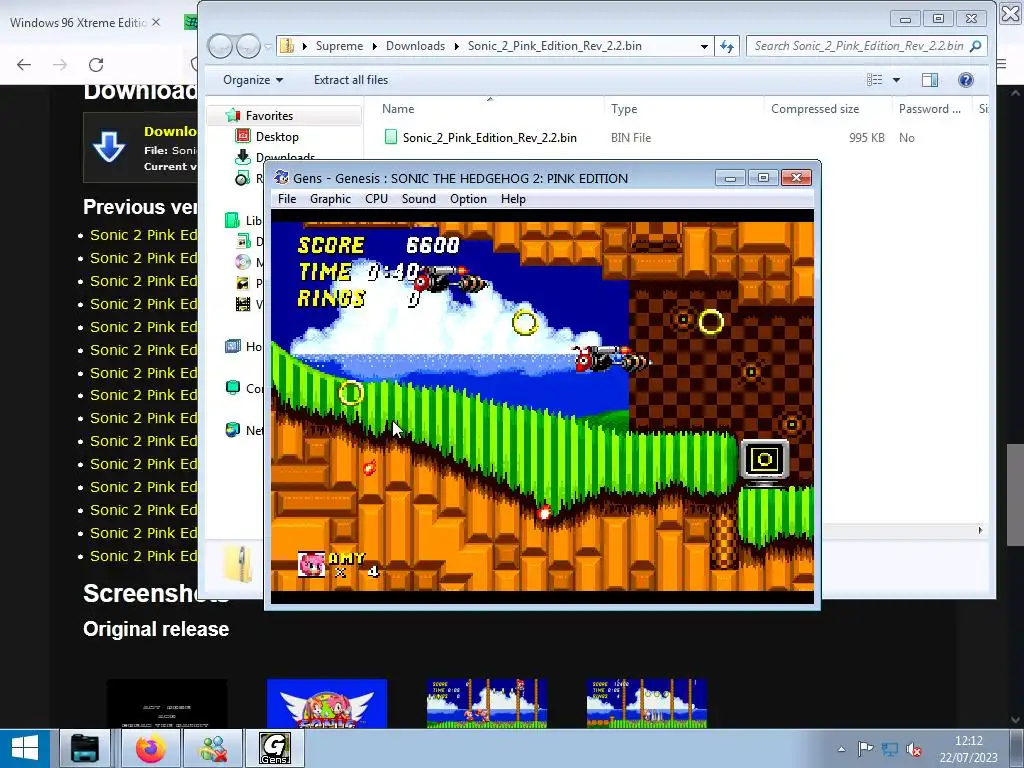Open the black first screenshot thumbnail
The image size is (1024, 768).
[x=167, y=703]
